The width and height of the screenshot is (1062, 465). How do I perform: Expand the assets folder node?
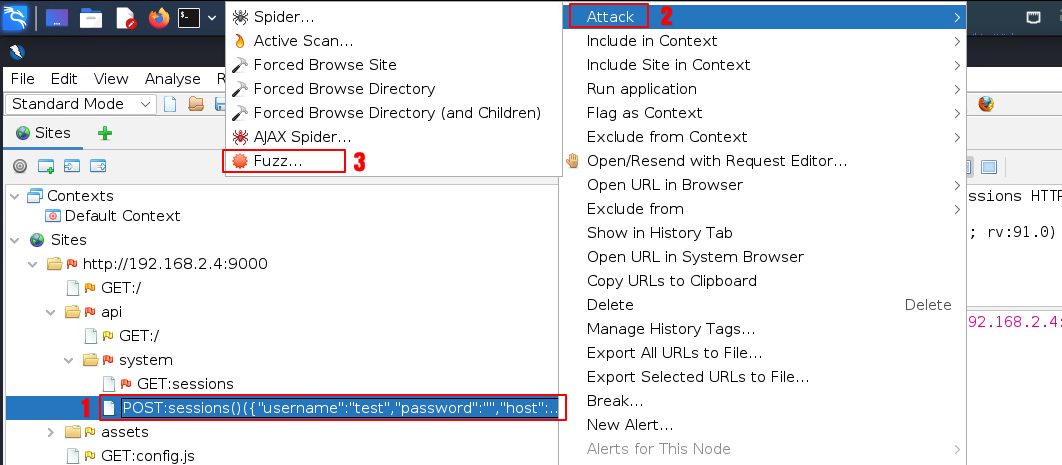point(51,432)
